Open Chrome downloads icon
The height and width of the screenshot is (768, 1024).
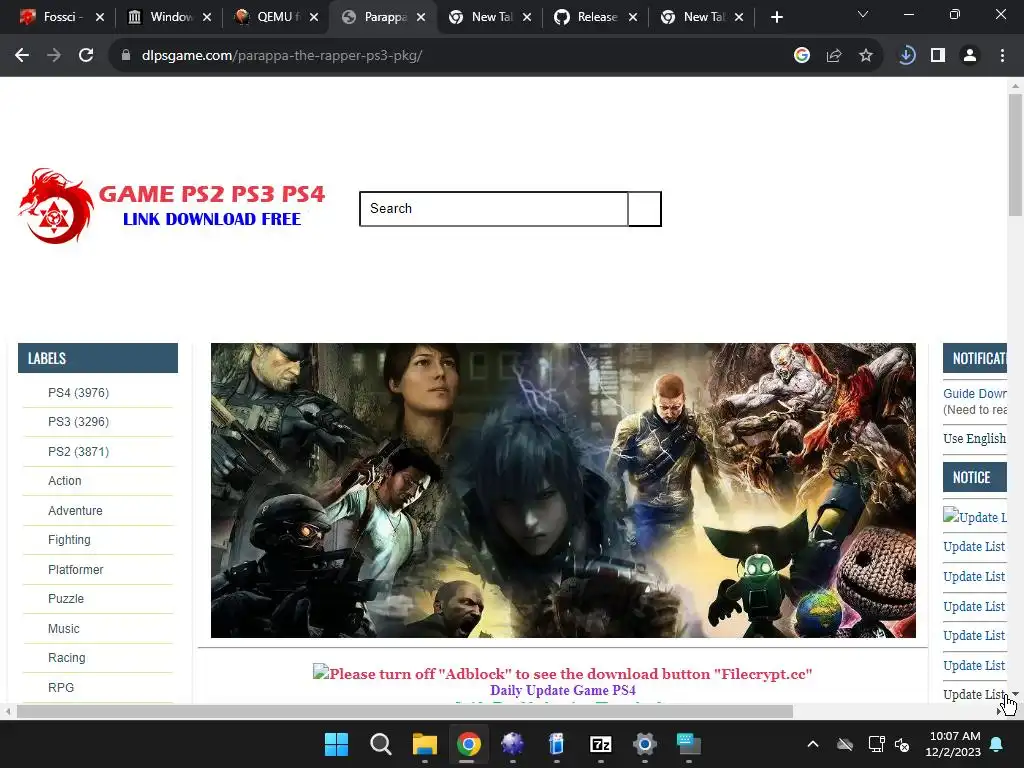[906, 56]
